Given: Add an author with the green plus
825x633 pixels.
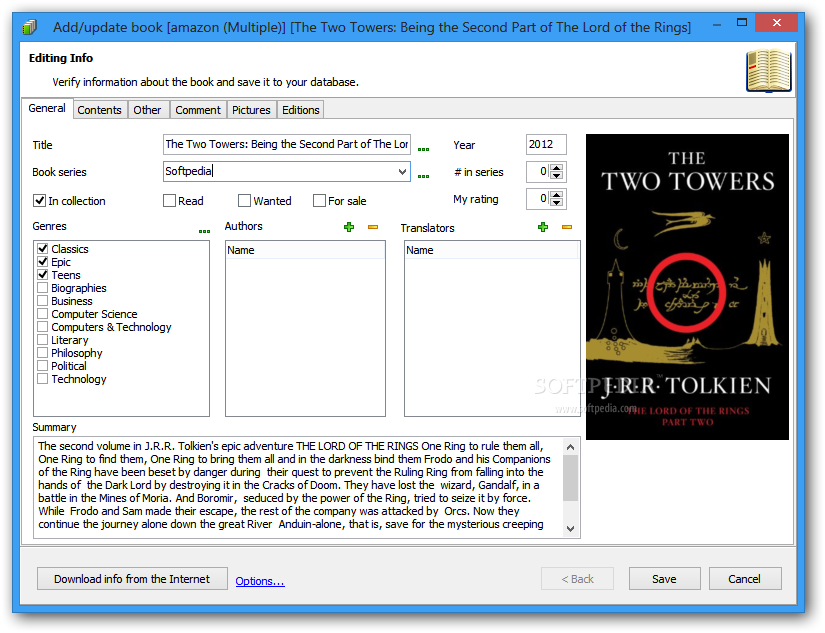Looking at the screenshot, I should (349, 227).
